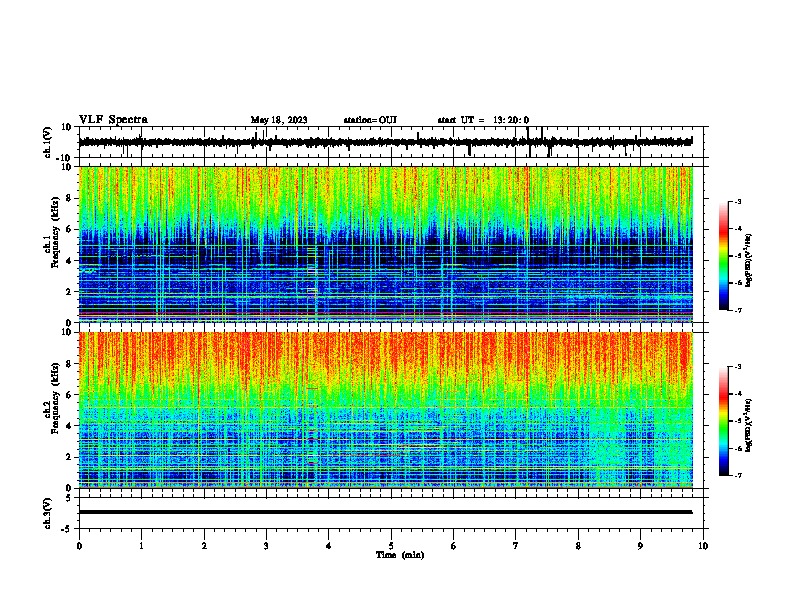The height and width of the screenshot is (612, 792).
Task: Click the "ch.1(V)" waveform axis label
Action: [x=48, y=142]
